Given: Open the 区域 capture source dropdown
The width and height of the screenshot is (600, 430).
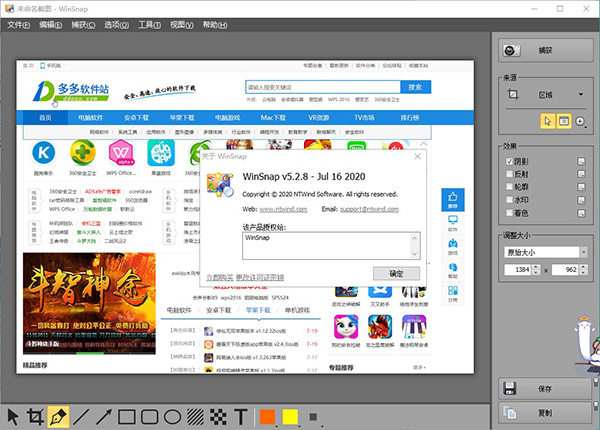Looking at the screenshot, I should click(580, 94).
